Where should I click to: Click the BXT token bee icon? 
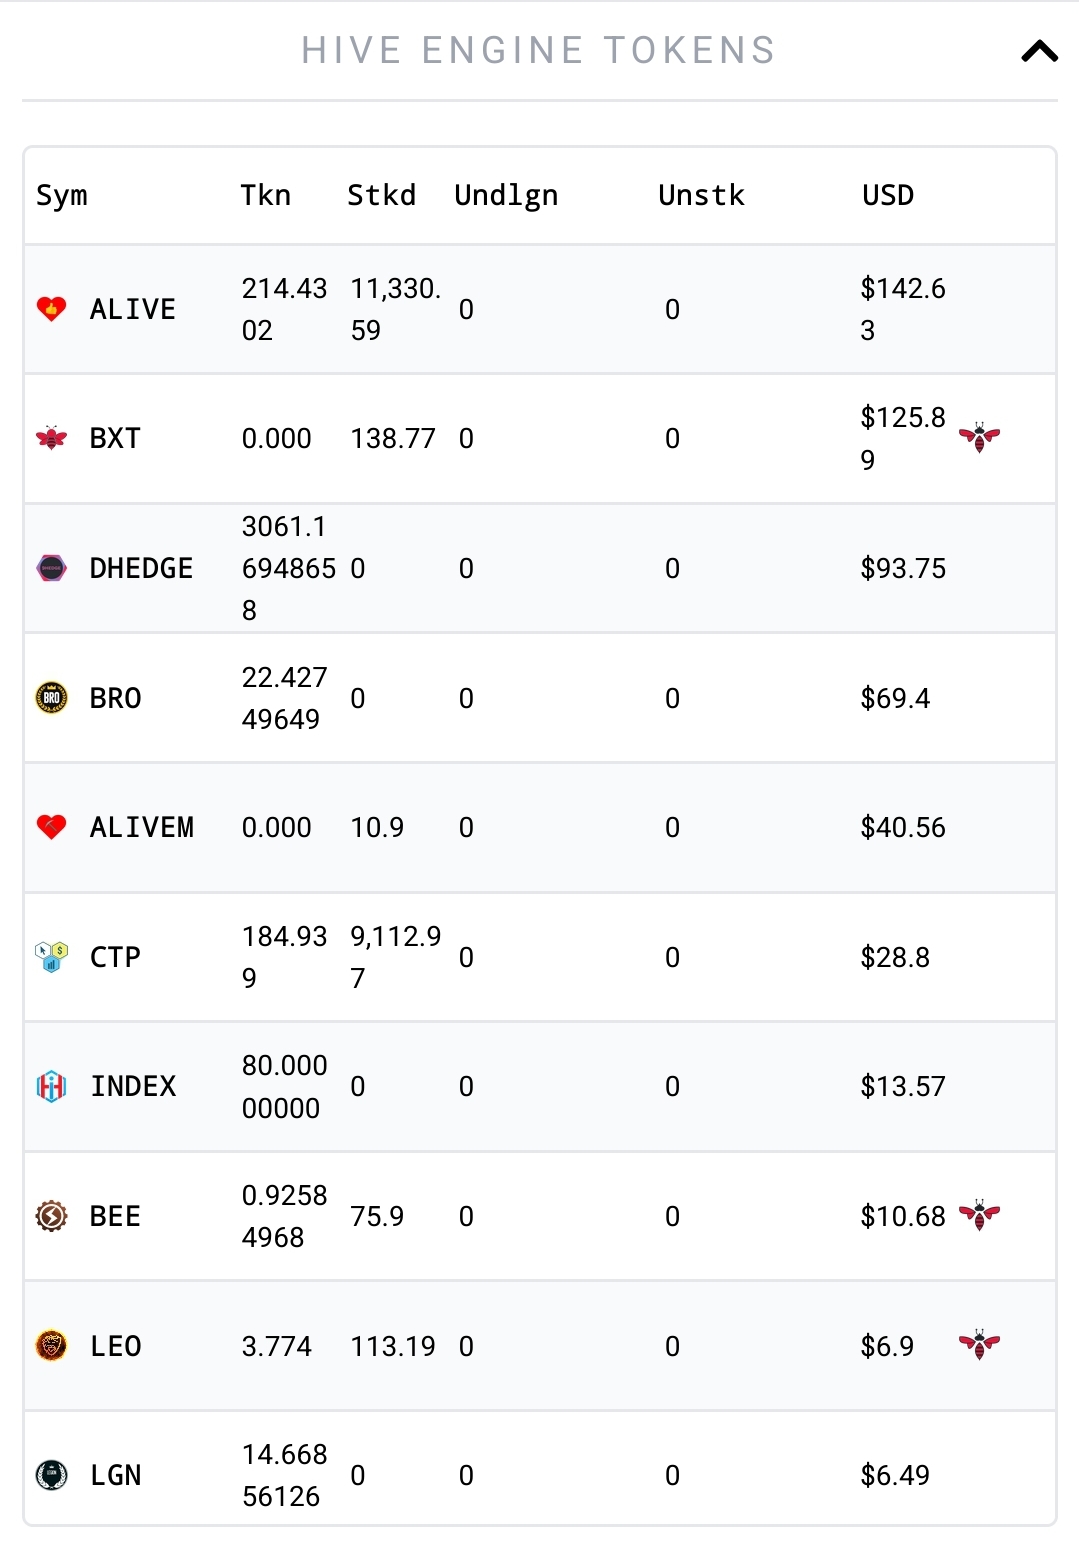[51, 438]
